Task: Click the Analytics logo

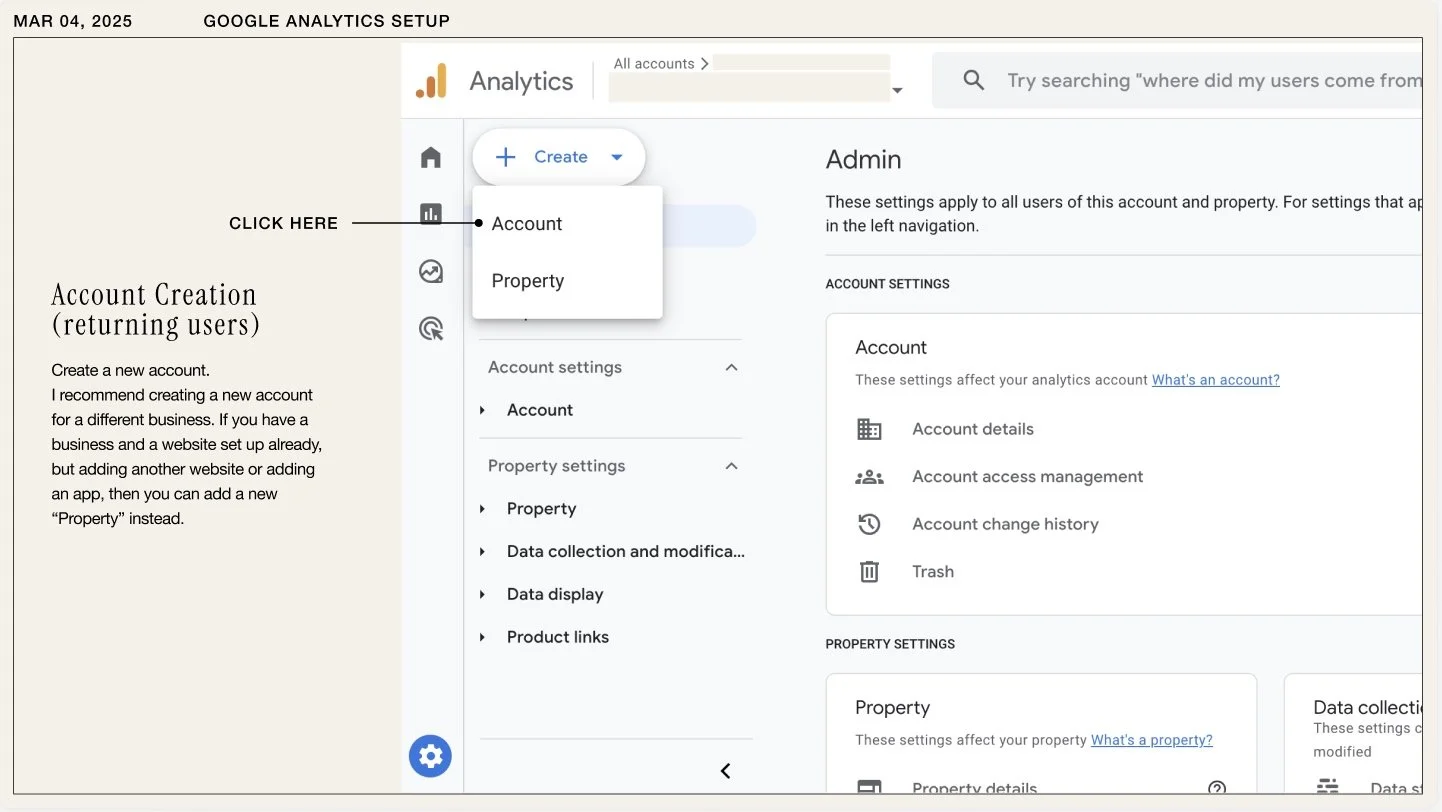Action: click(x=431, y=81)
